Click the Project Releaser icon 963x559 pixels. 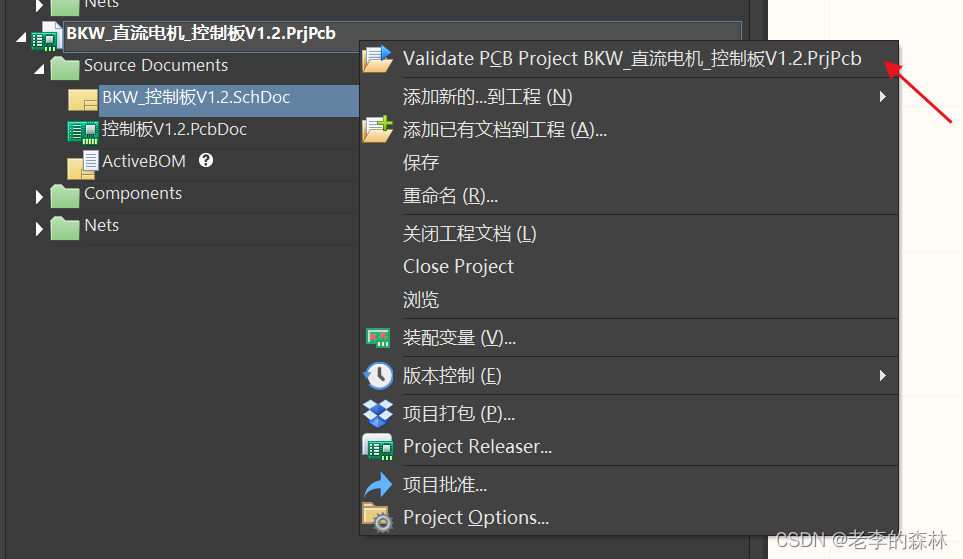378,447
